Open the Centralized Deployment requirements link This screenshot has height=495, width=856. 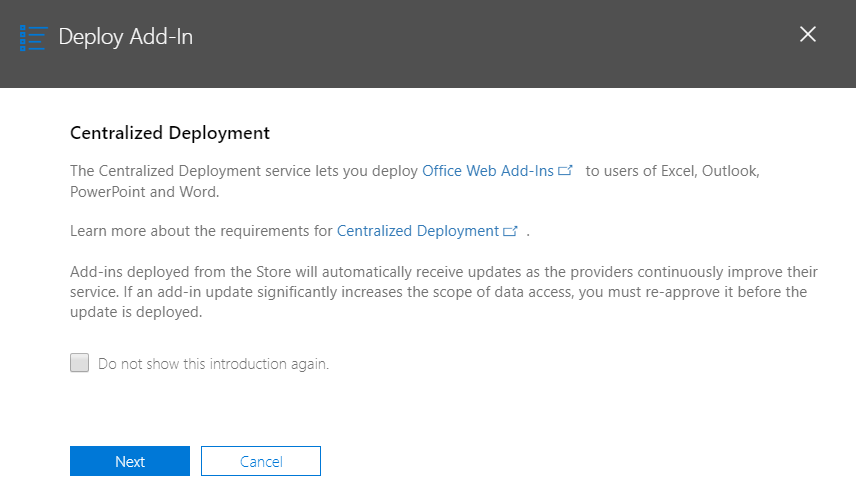[x=418, y=231]
